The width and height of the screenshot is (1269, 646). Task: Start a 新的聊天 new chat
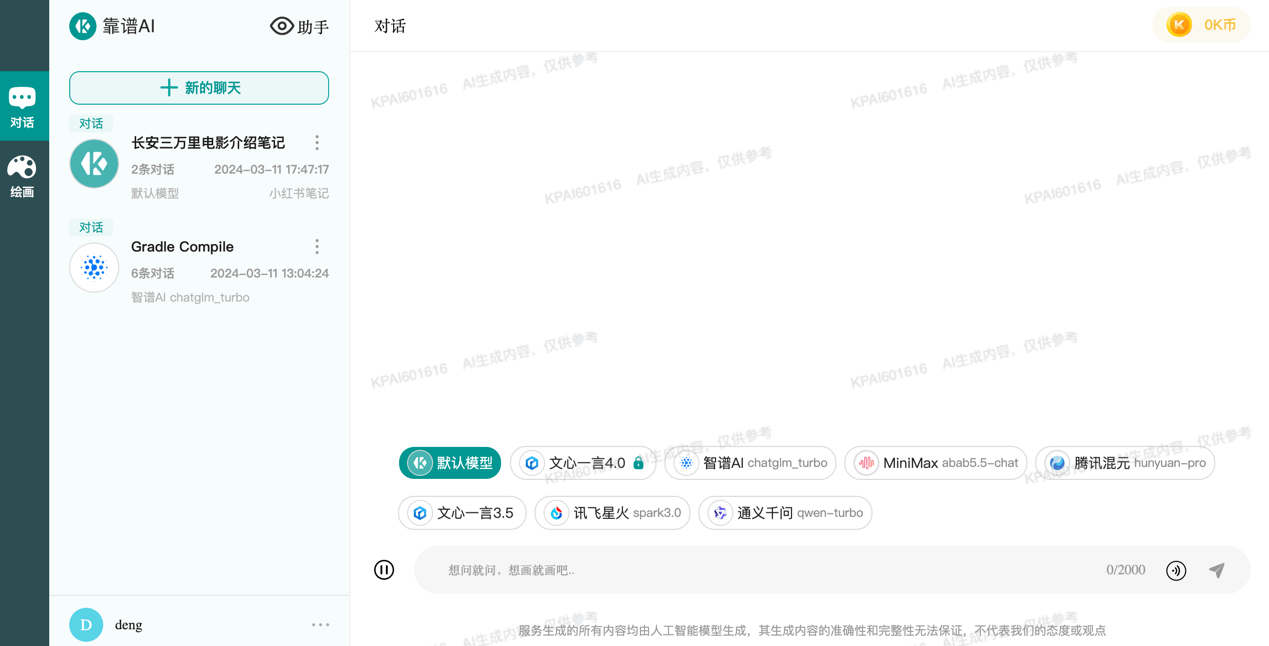click(x=199, y=88)
